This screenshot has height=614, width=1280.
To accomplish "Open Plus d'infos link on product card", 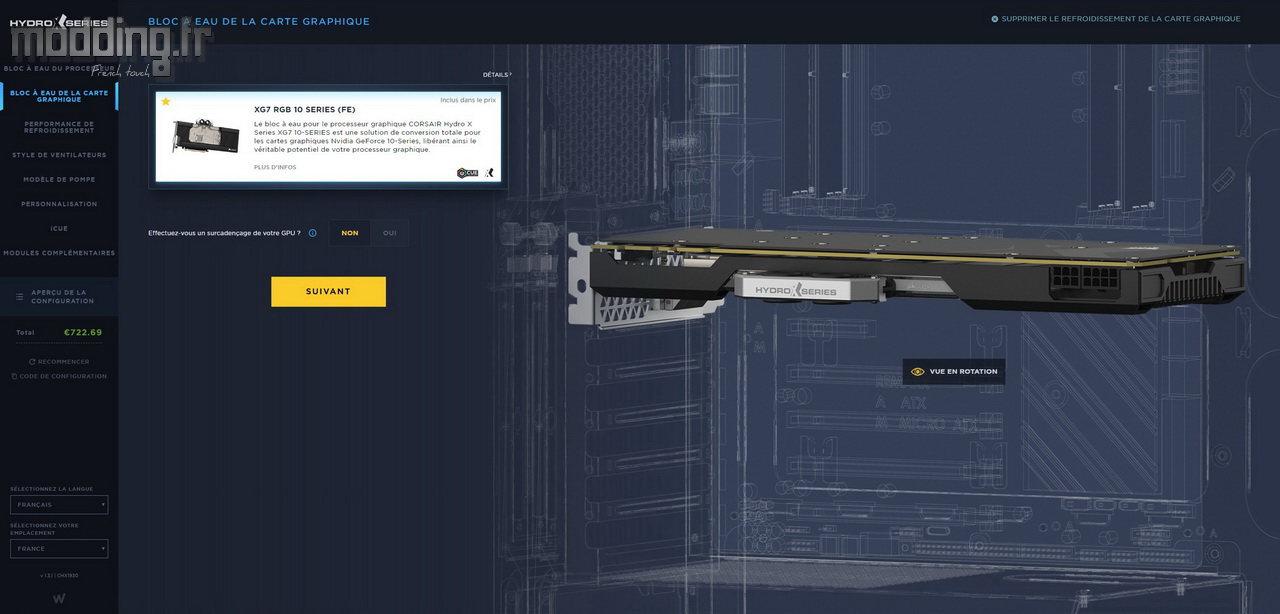I will pyautogui.click(x=275, y=168).
